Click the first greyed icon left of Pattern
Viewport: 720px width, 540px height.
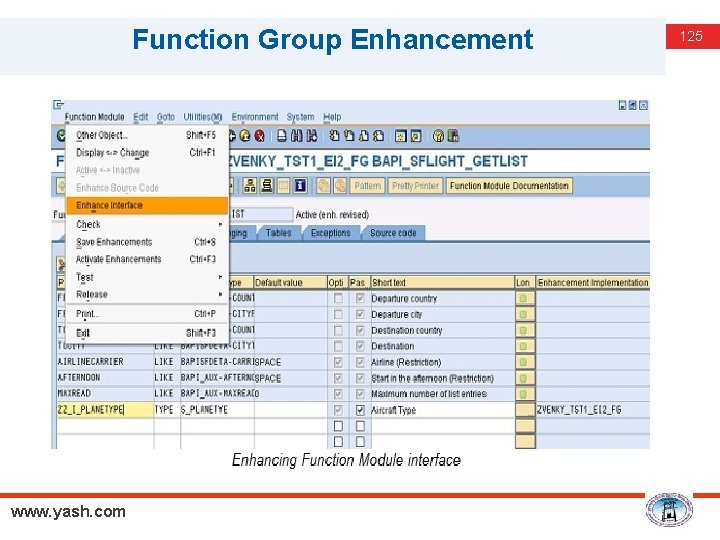pyautogui.click(x=323, y=186)
